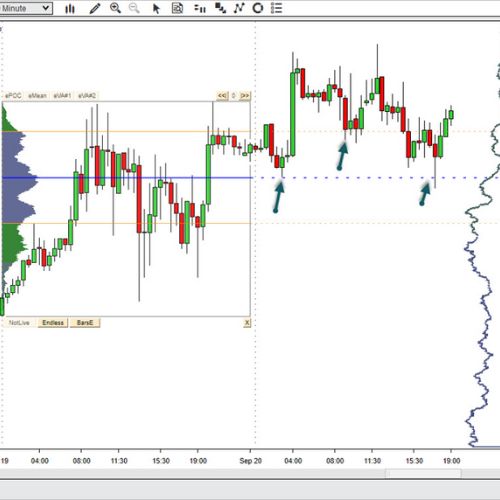
Task: Select the arrow pointer tool
Action: click(156, 8)
